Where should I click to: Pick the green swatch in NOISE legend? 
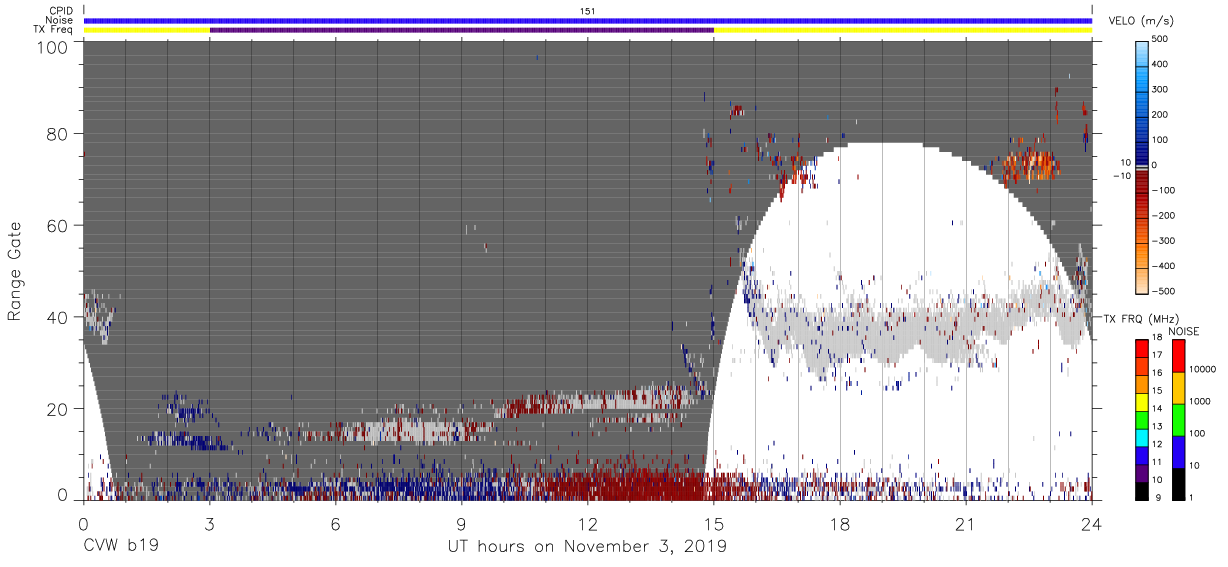pos(1178,419)
